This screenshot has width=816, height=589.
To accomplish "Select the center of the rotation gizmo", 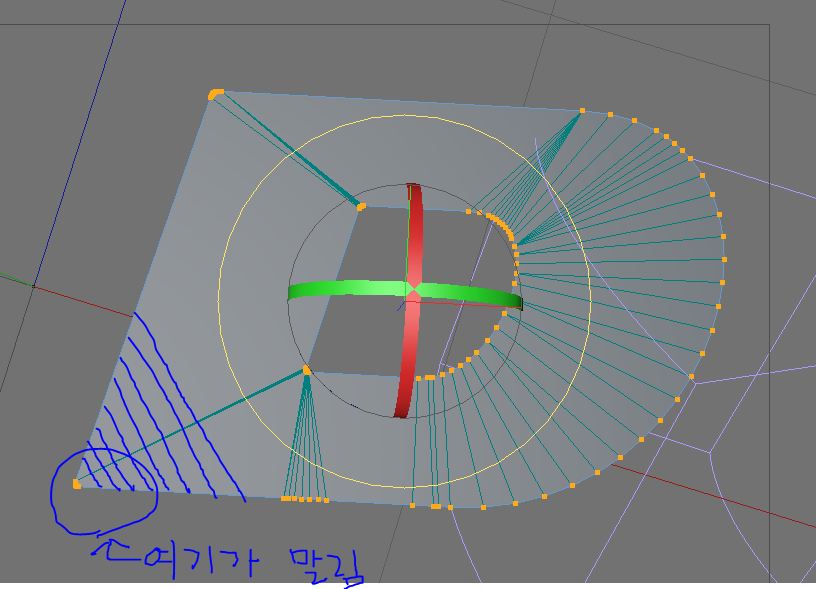I will 413,288.
